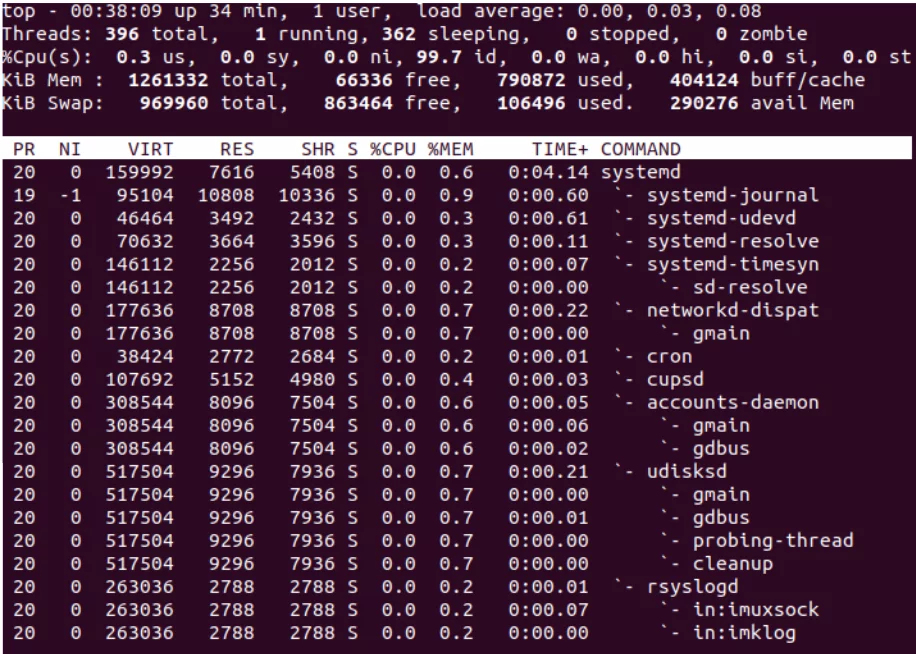Select the accounts-daemon process name

point(733,402)
